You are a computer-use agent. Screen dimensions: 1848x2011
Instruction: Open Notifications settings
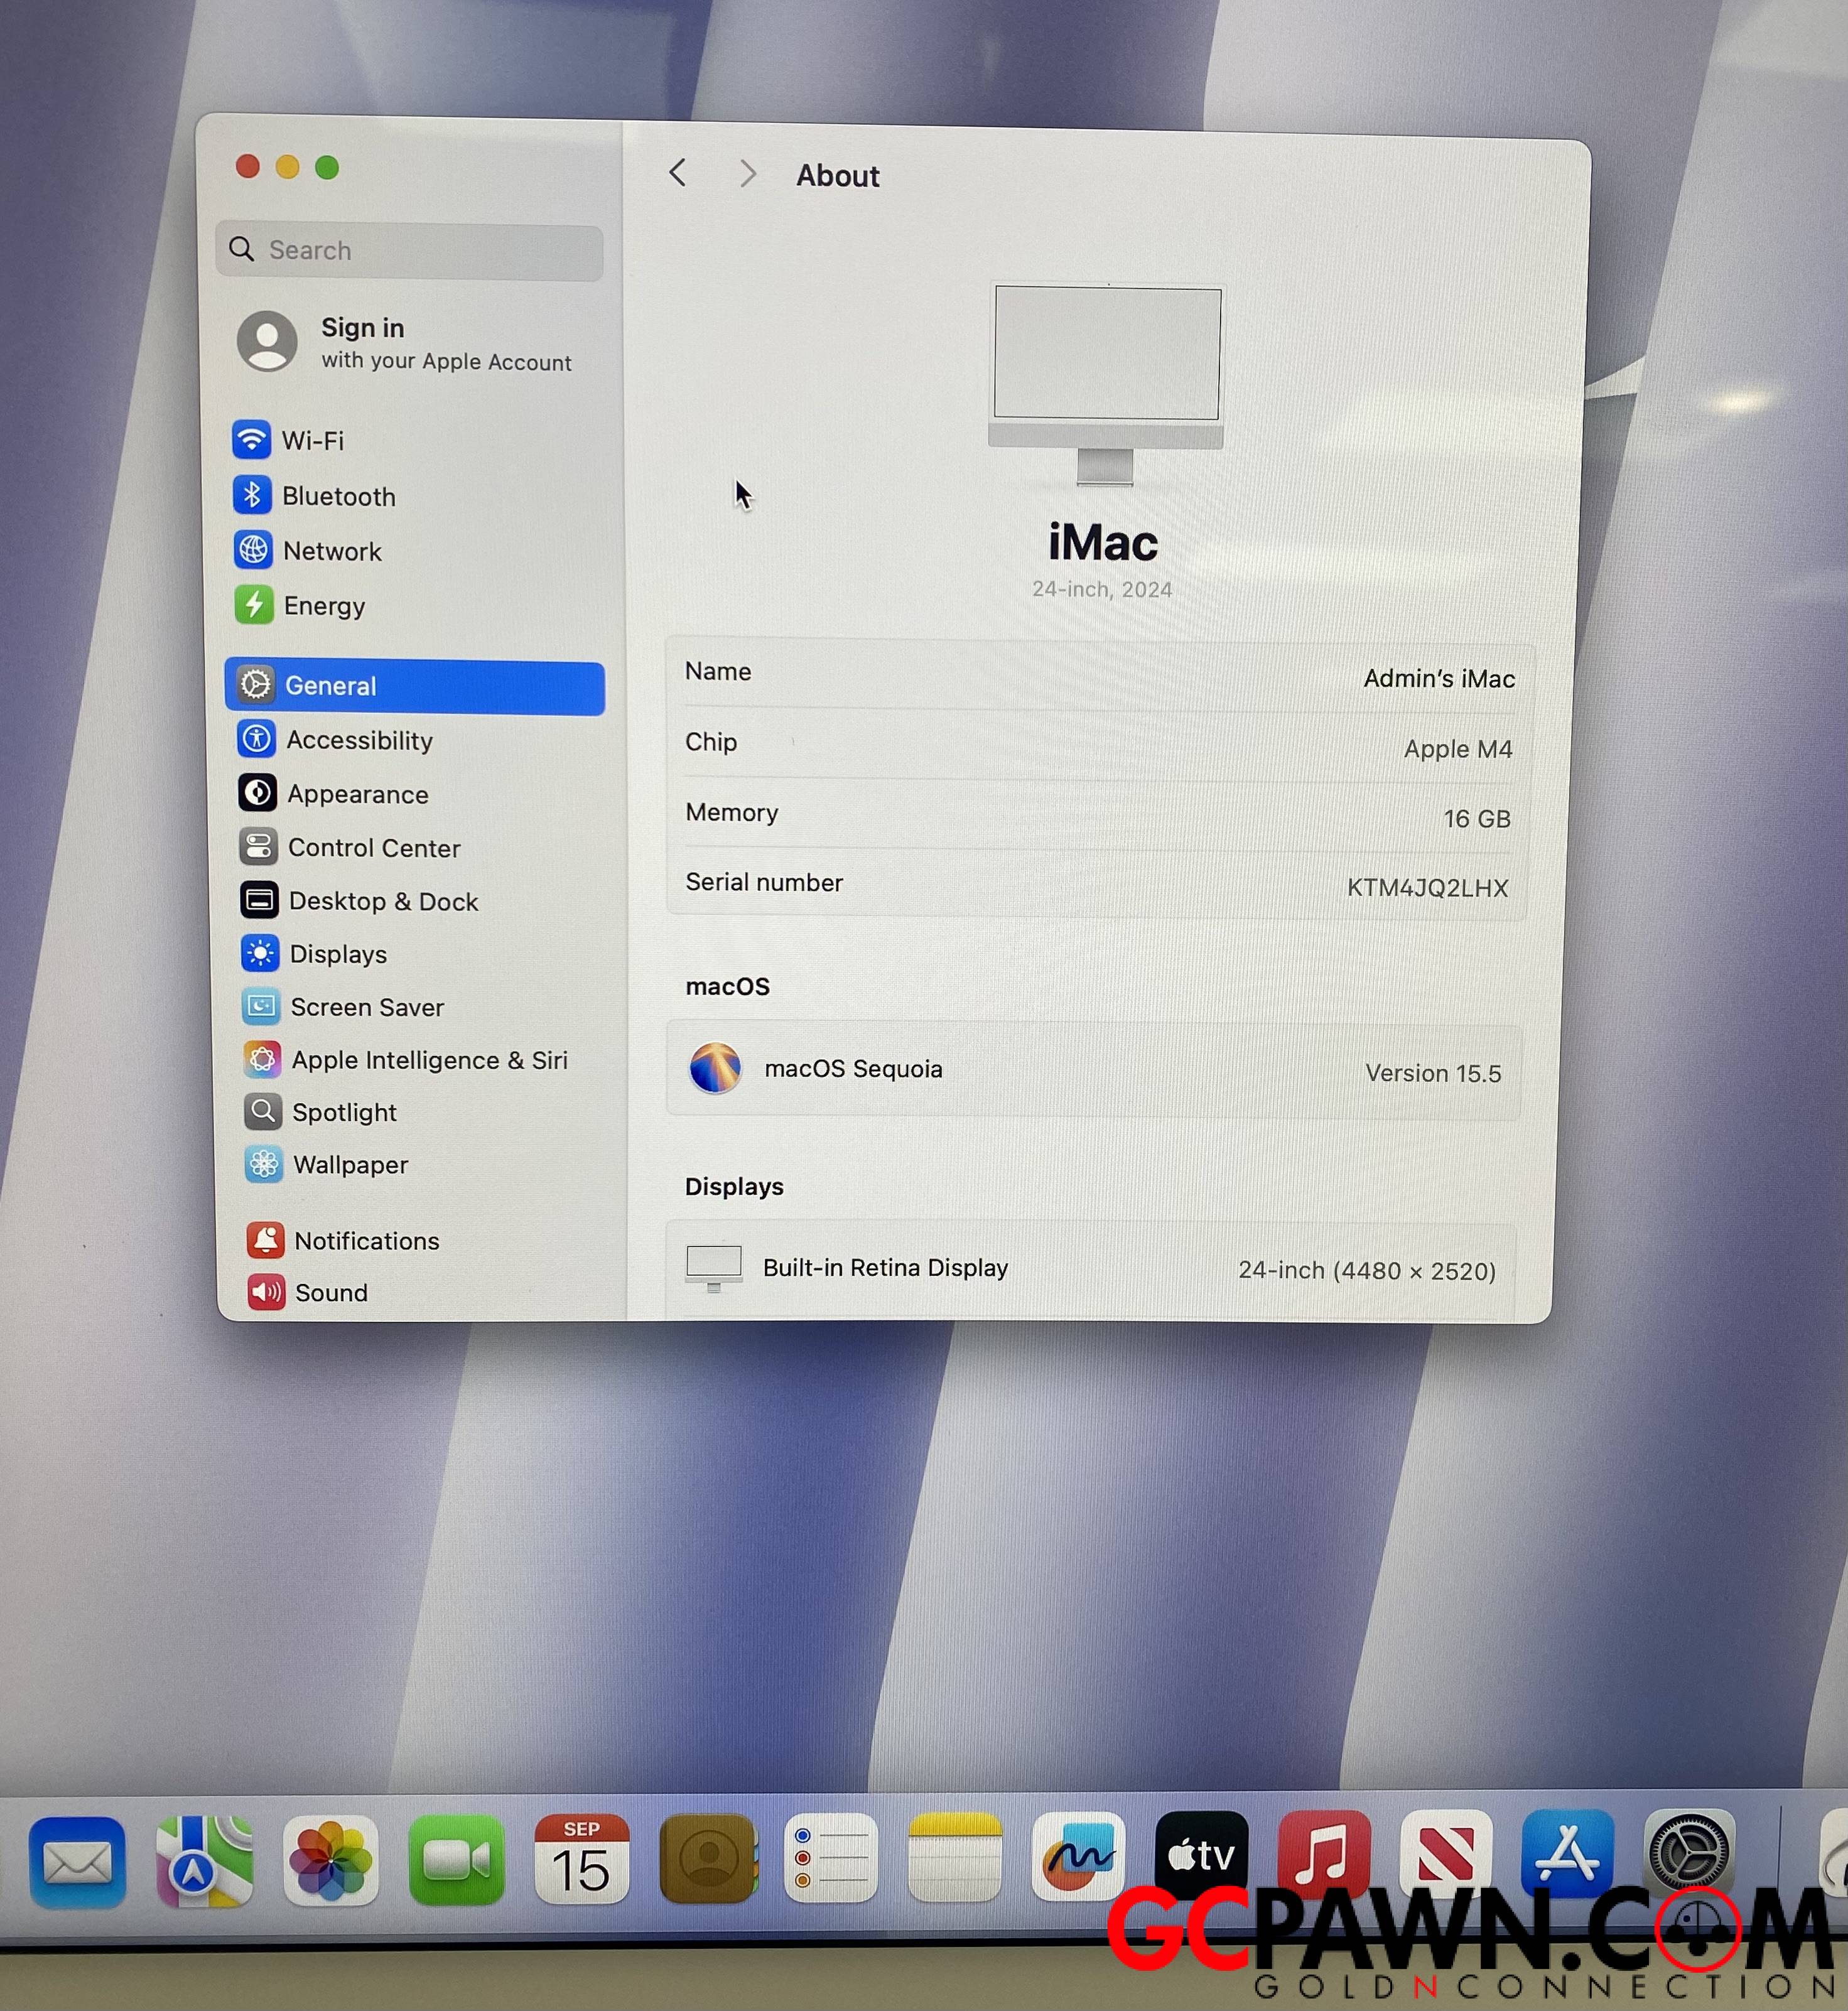click(366, 1241)
